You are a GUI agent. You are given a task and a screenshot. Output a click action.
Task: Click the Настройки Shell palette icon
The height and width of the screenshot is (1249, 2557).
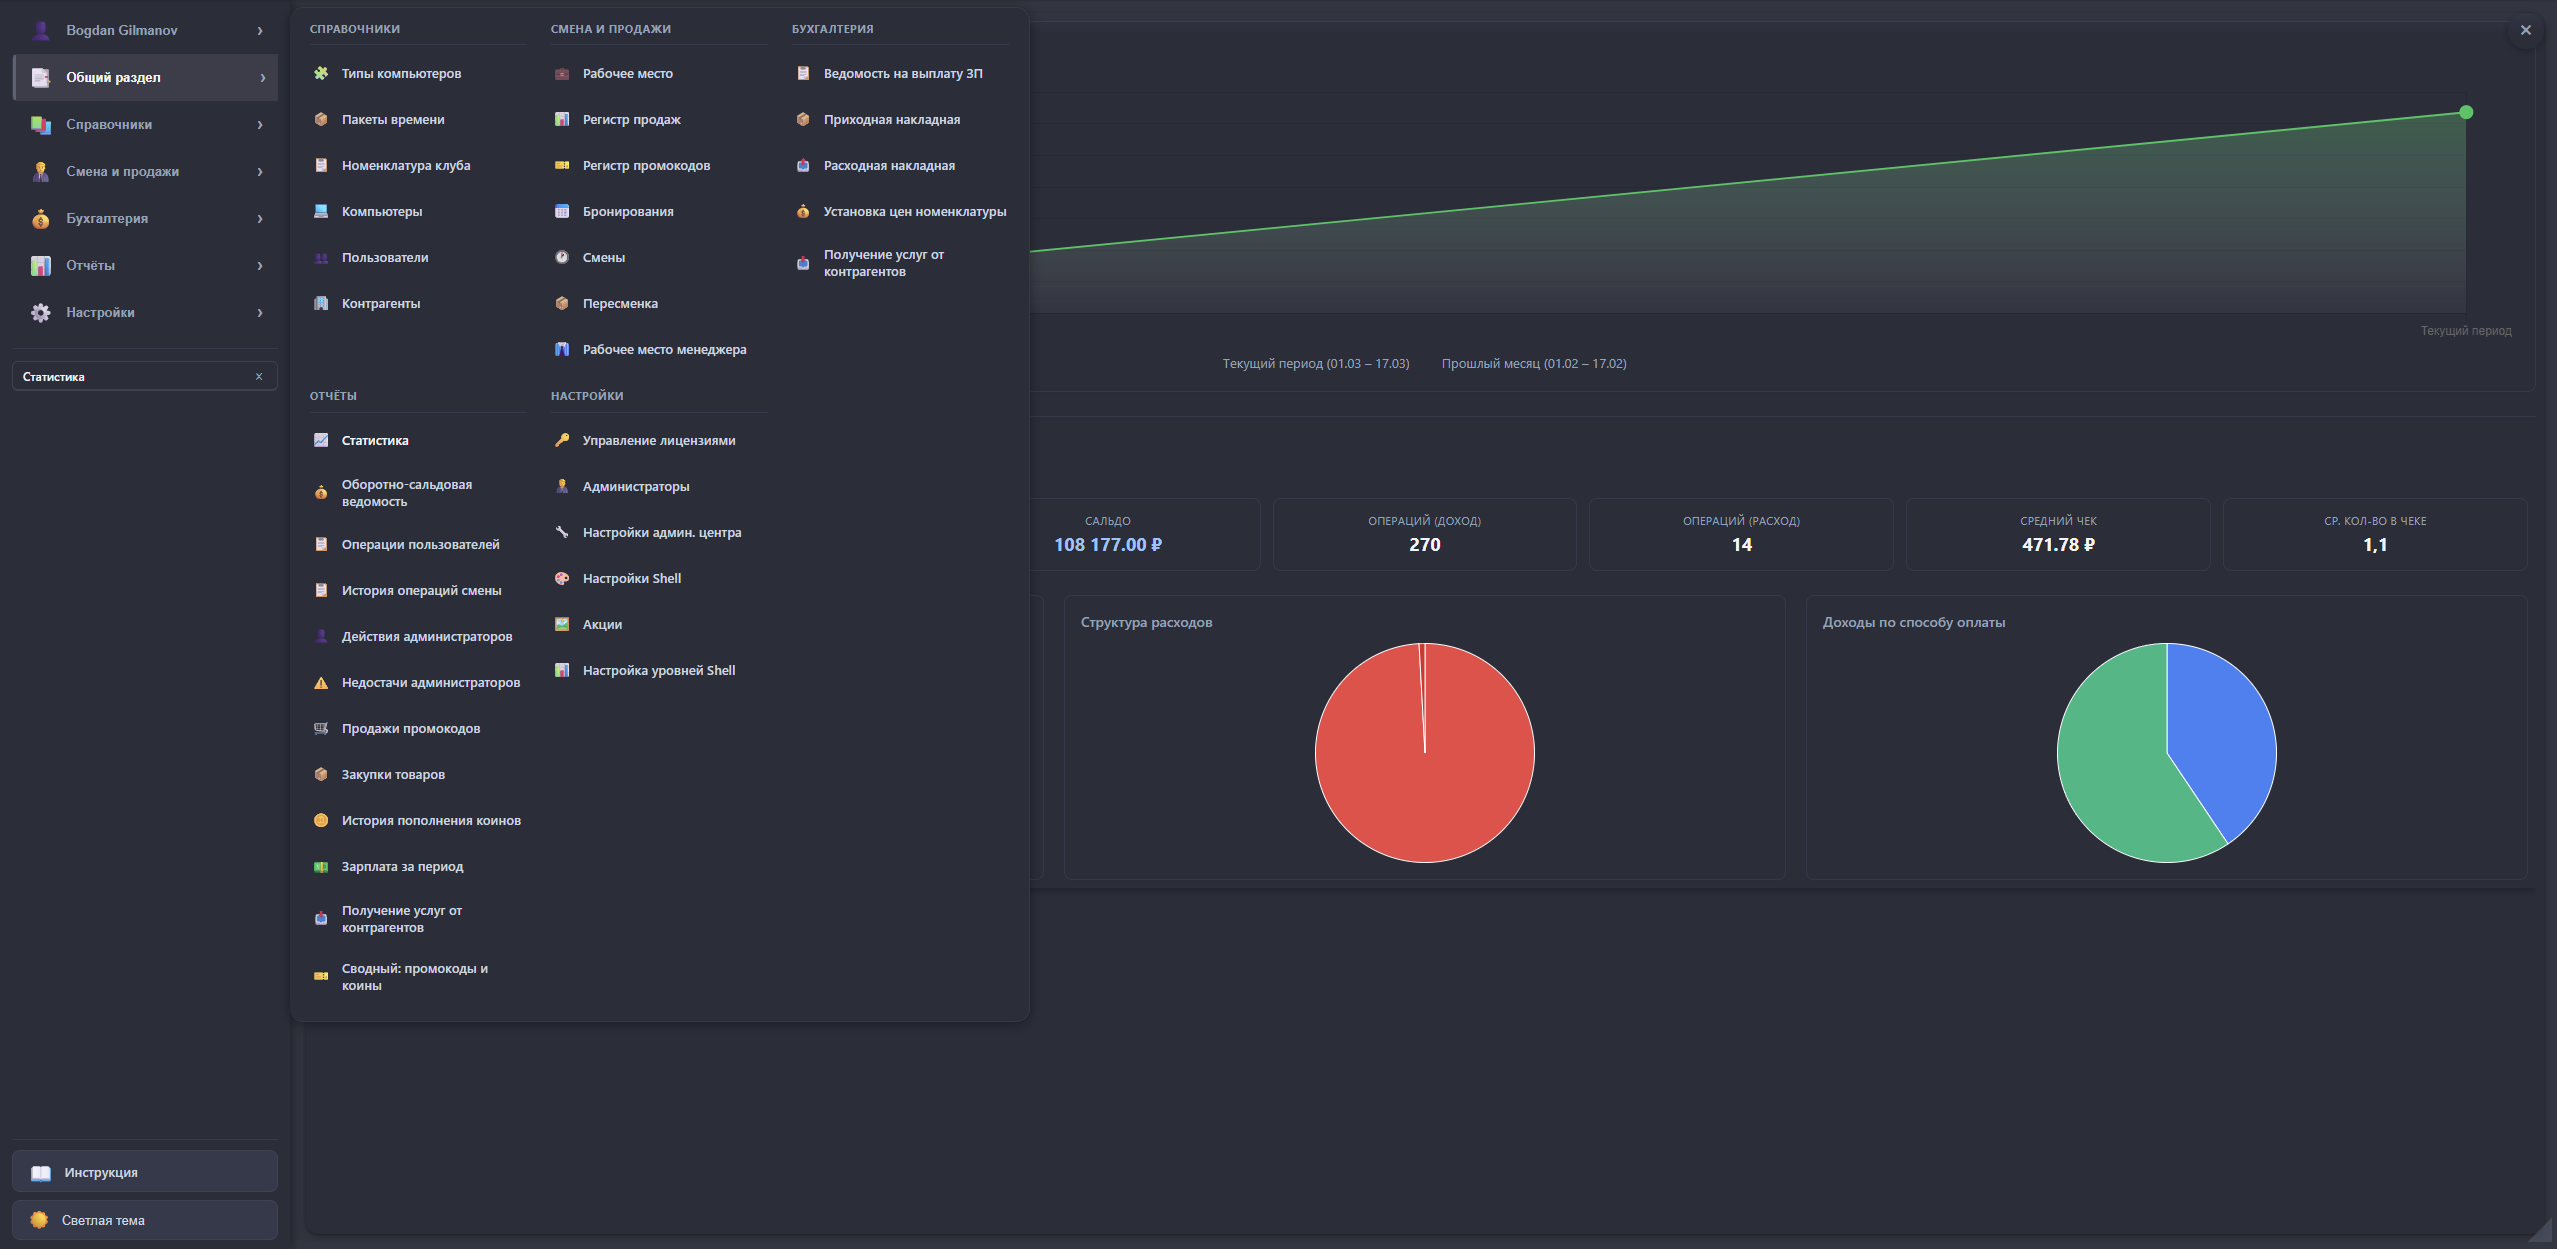point(562,578)
